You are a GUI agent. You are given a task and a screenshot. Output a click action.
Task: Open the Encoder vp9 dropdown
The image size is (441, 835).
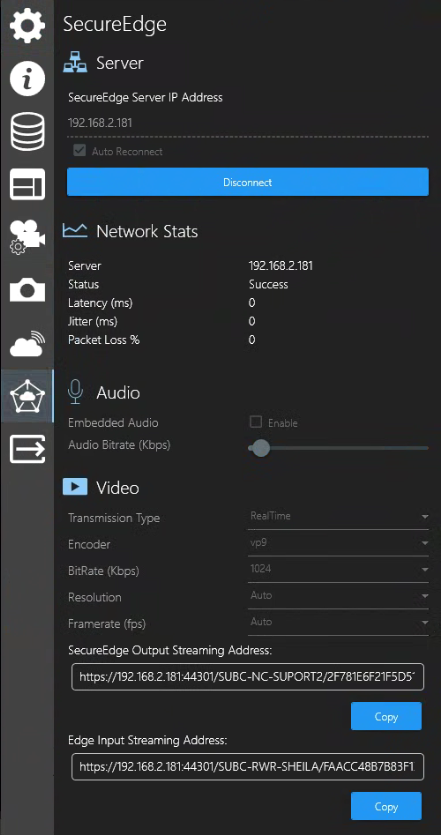point(338,543)
